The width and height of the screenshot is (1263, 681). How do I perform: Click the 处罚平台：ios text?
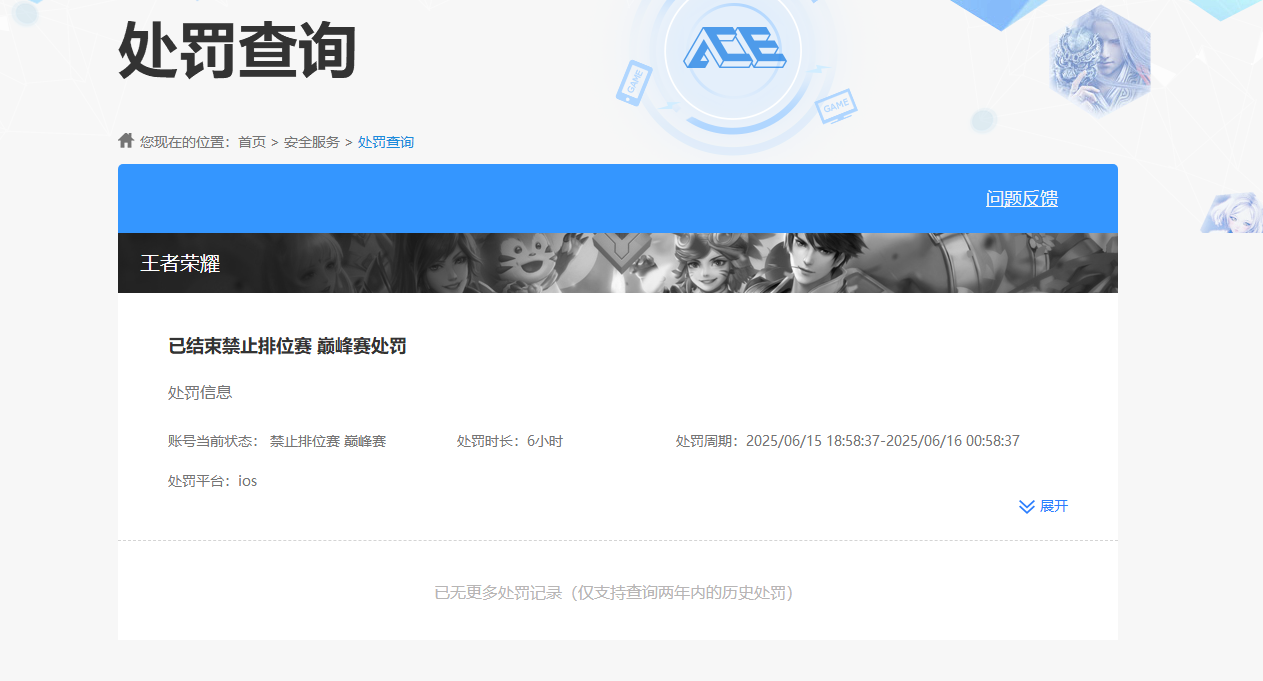(212, 481)
